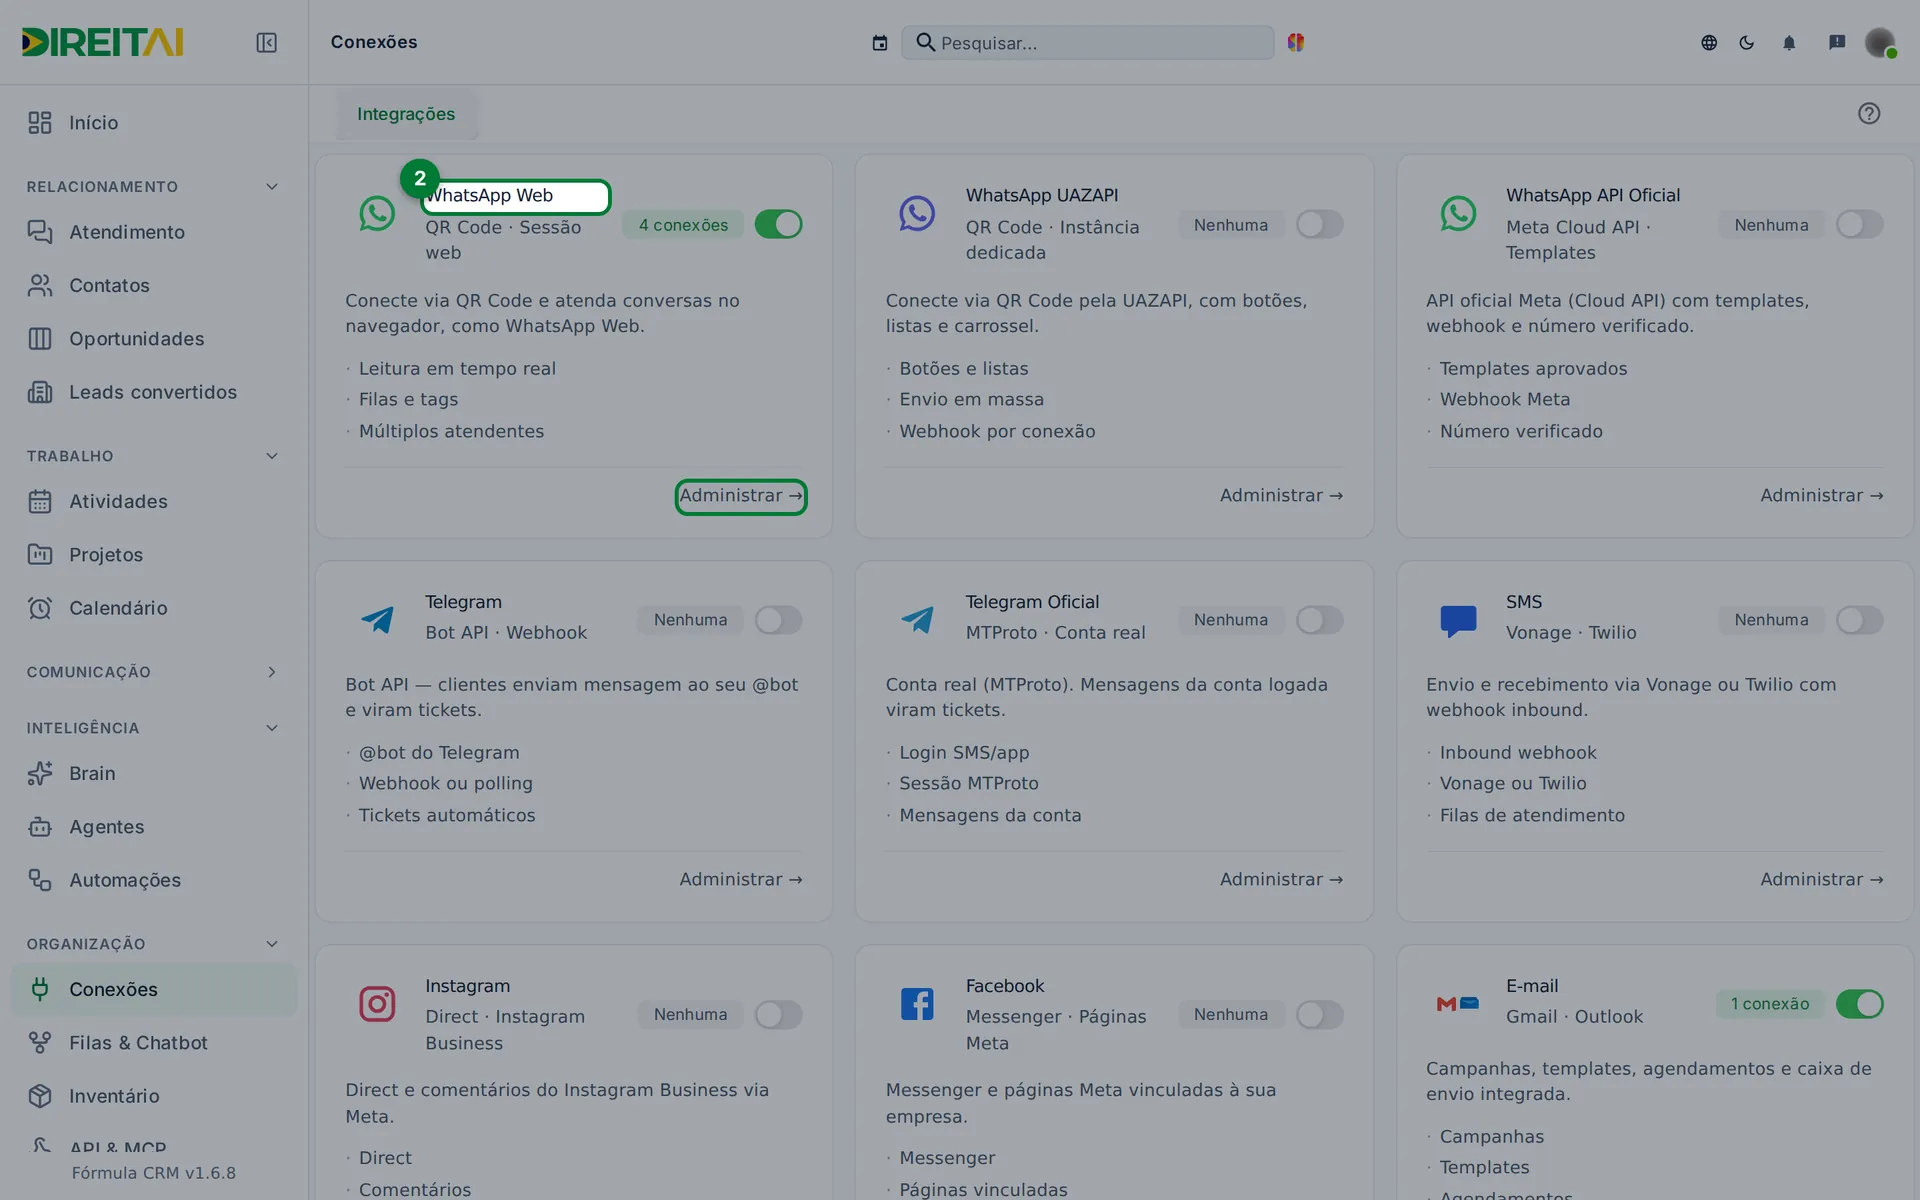The width and height of the screenshot is (1920, 1200).
Task: Click the Telegram Oficial plane icon
Action: click(x=917, y=619)
